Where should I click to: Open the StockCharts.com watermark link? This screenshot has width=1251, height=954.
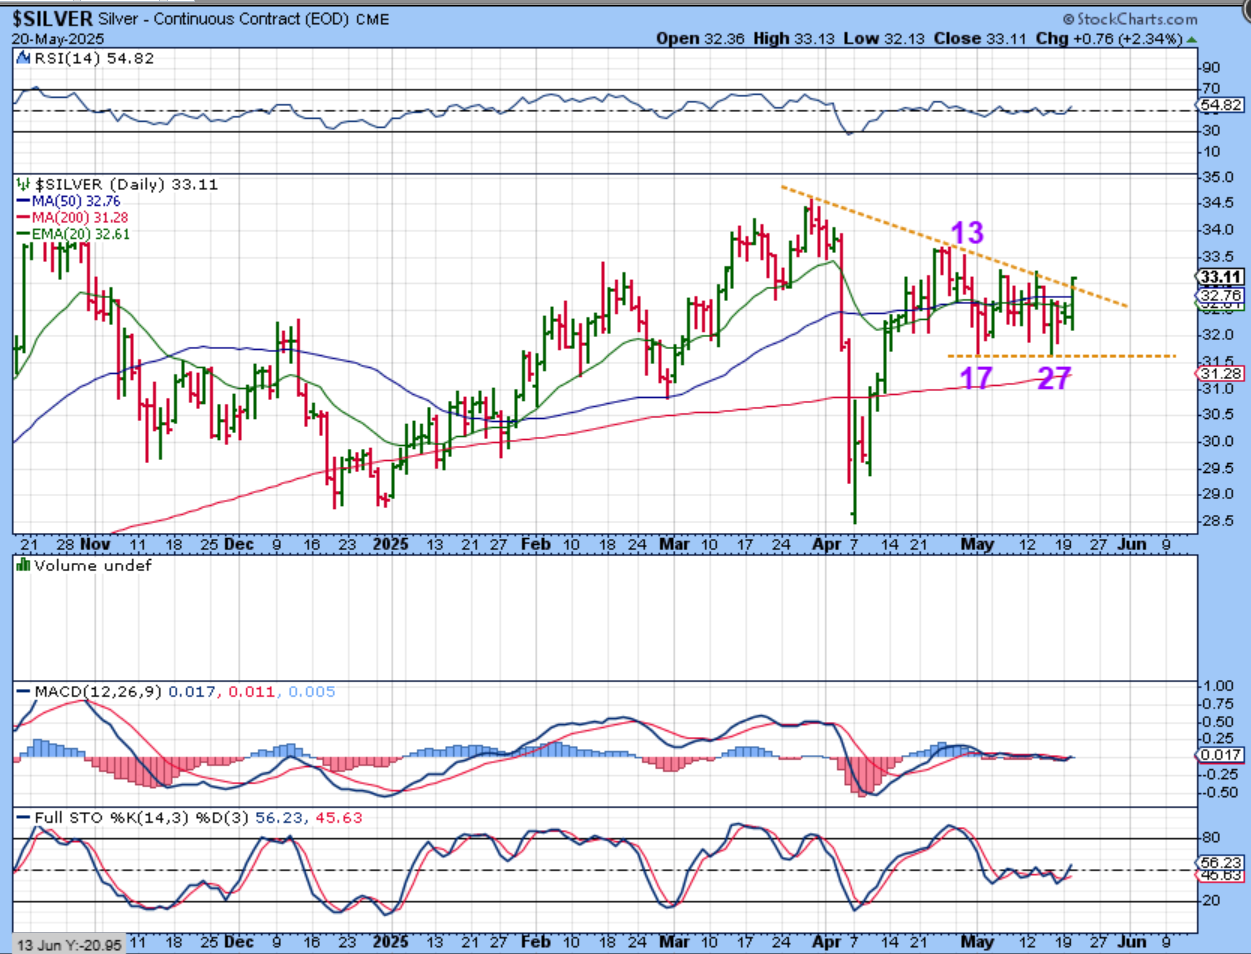1136,19
